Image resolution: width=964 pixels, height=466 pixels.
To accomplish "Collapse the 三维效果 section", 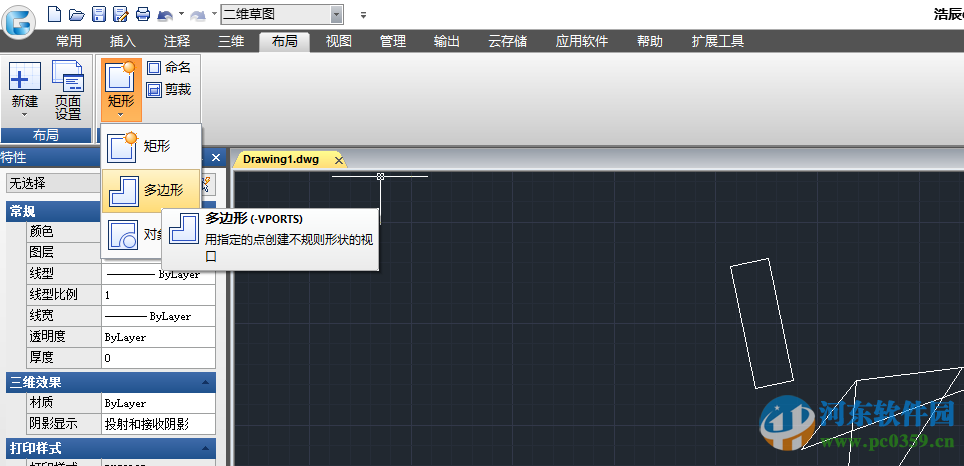I will pos(111,382).
